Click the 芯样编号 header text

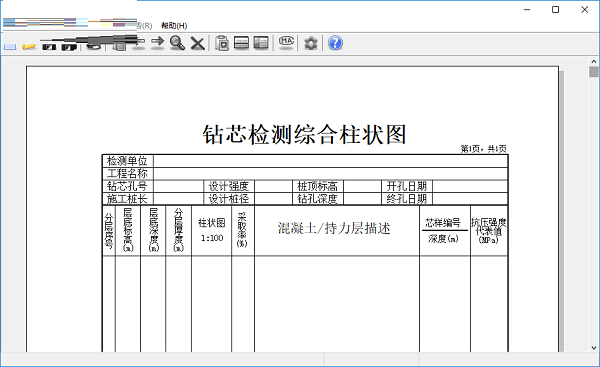443,223
